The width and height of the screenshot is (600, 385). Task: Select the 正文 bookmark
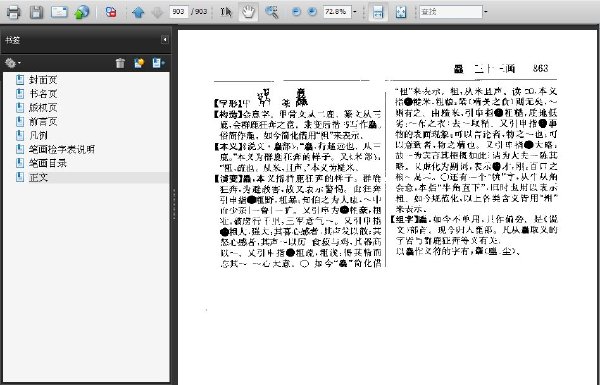[x=38, y=177]
